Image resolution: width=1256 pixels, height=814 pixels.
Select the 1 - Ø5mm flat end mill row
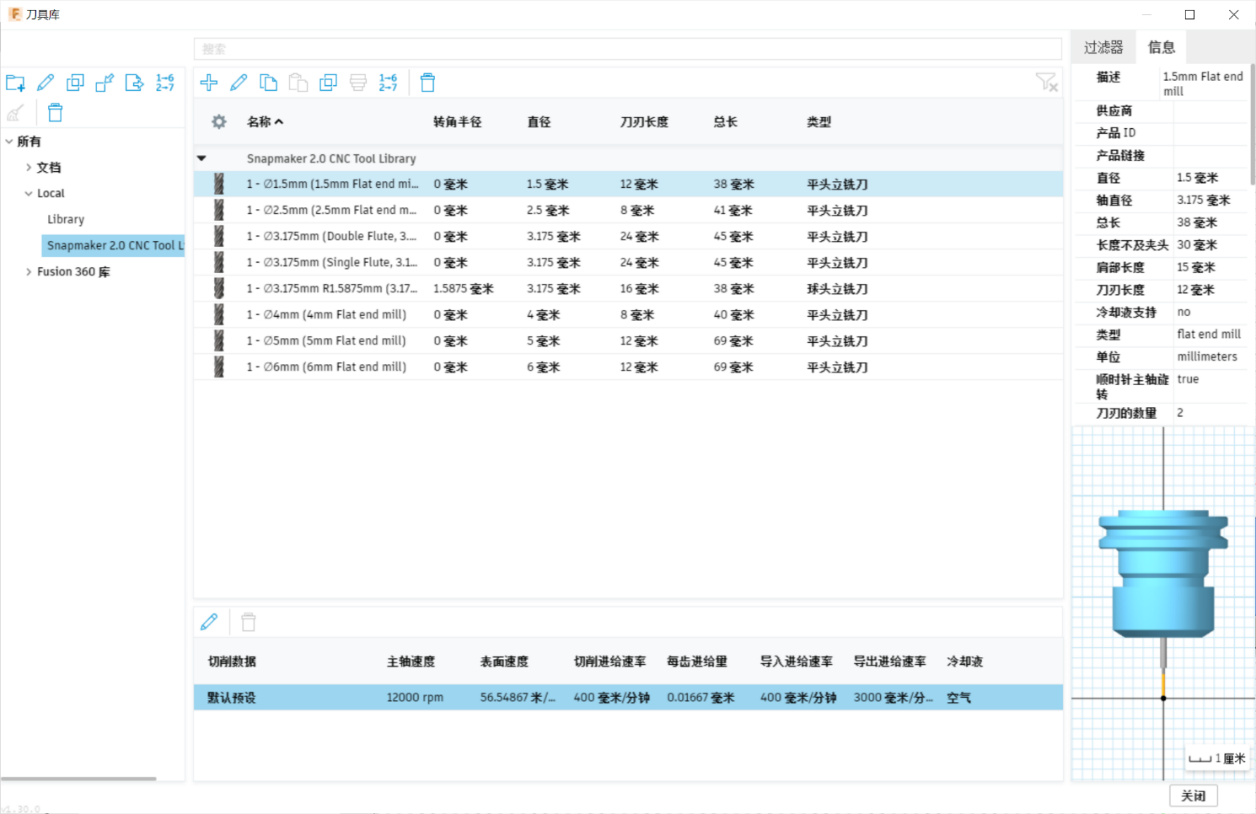(628, 340)
